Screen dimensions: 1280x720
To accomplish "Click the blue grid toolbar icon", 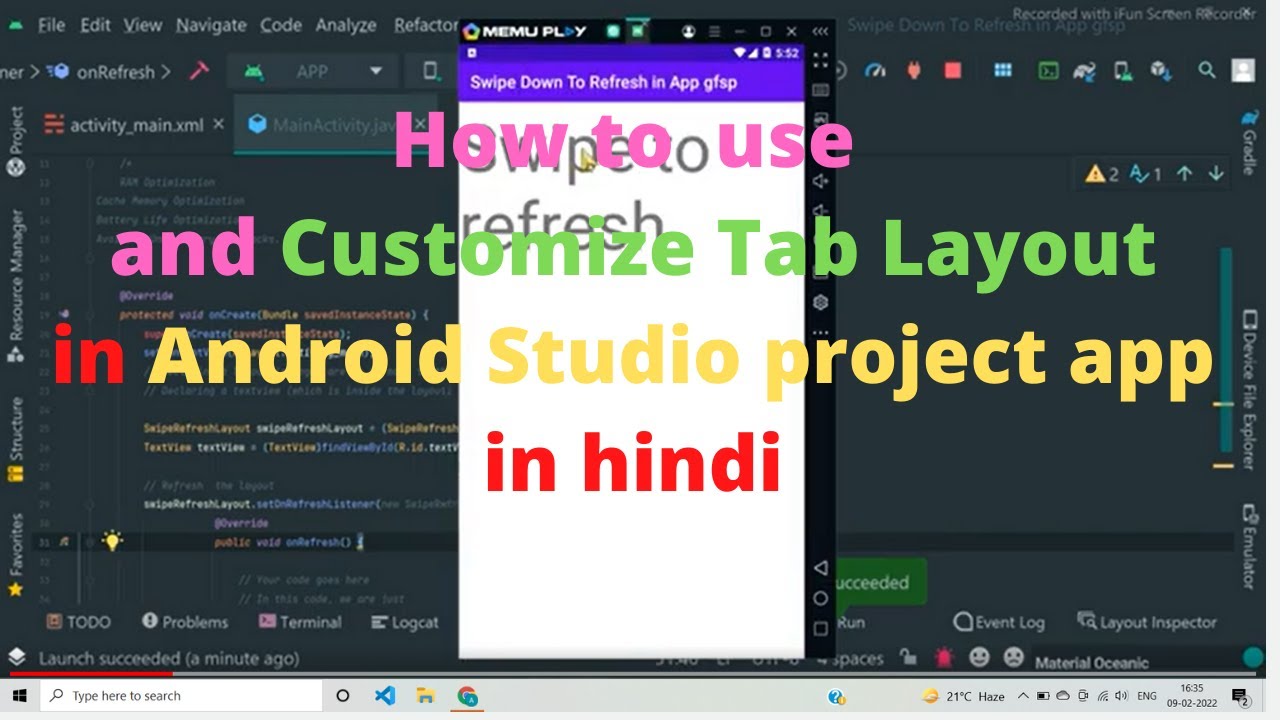I will coord(1003,70).
